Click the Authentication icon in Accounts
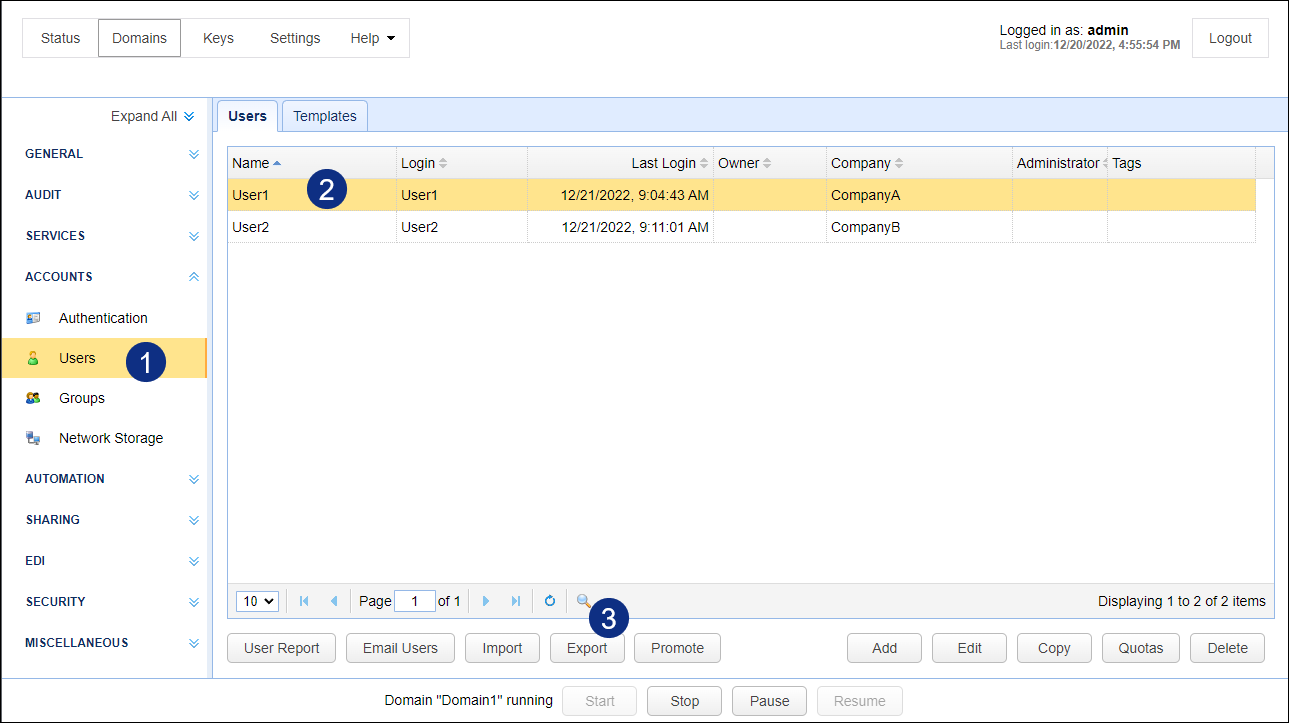This screenshot has height=723, width=1289. 33,318
